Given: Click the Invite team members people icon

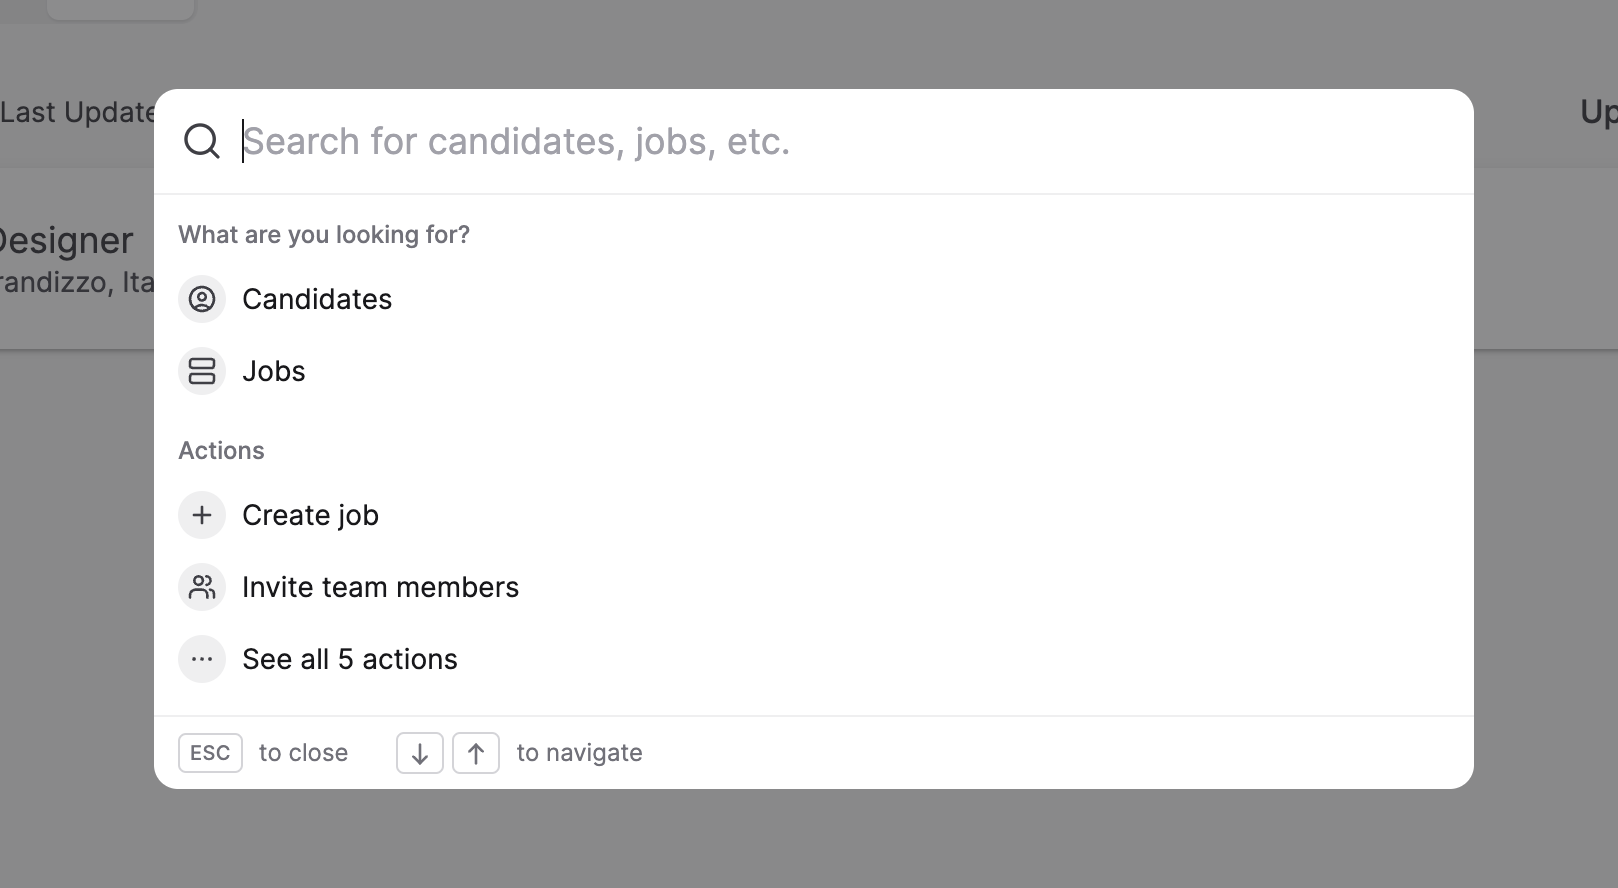Looking at the screenshot, I should (202, 587).
